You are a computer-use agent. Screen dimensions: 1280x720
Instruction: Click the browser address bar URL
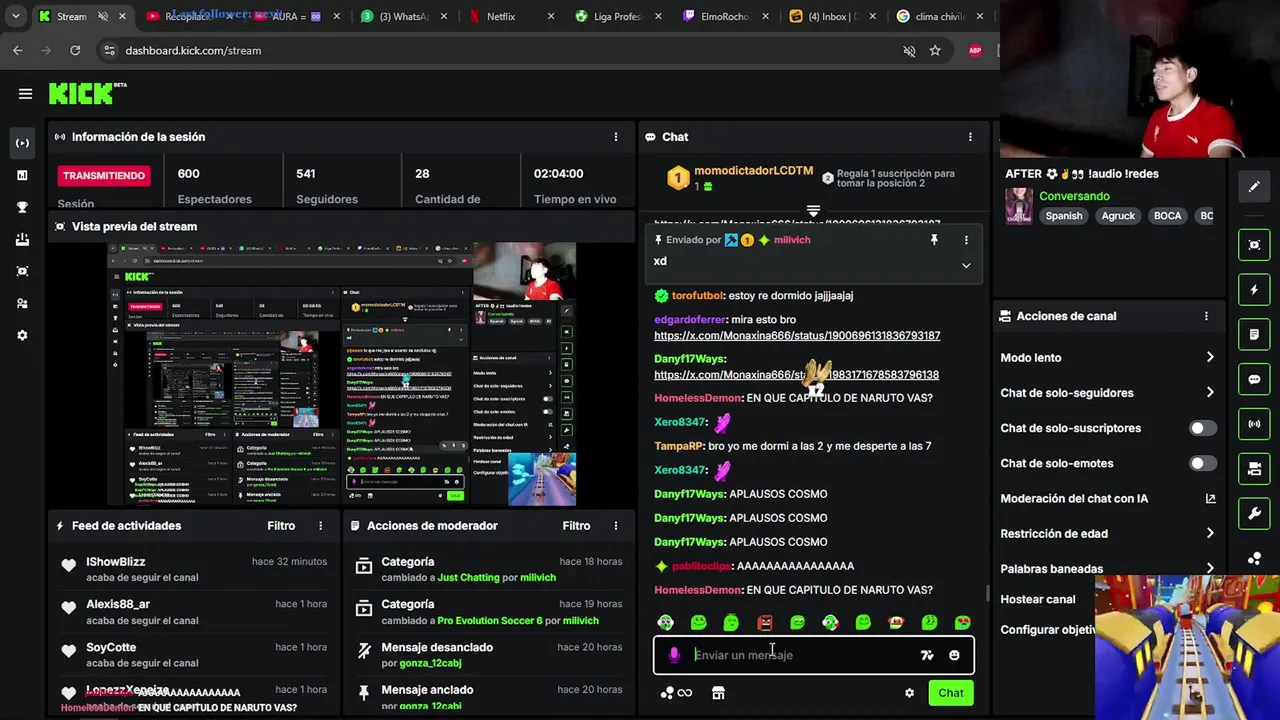(193, 50)
